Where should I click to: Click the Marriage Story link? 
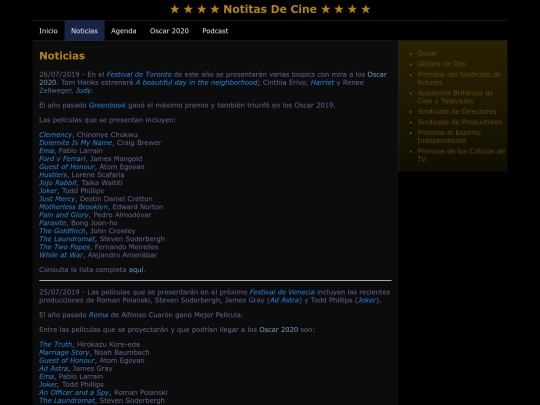click(64, 353)
